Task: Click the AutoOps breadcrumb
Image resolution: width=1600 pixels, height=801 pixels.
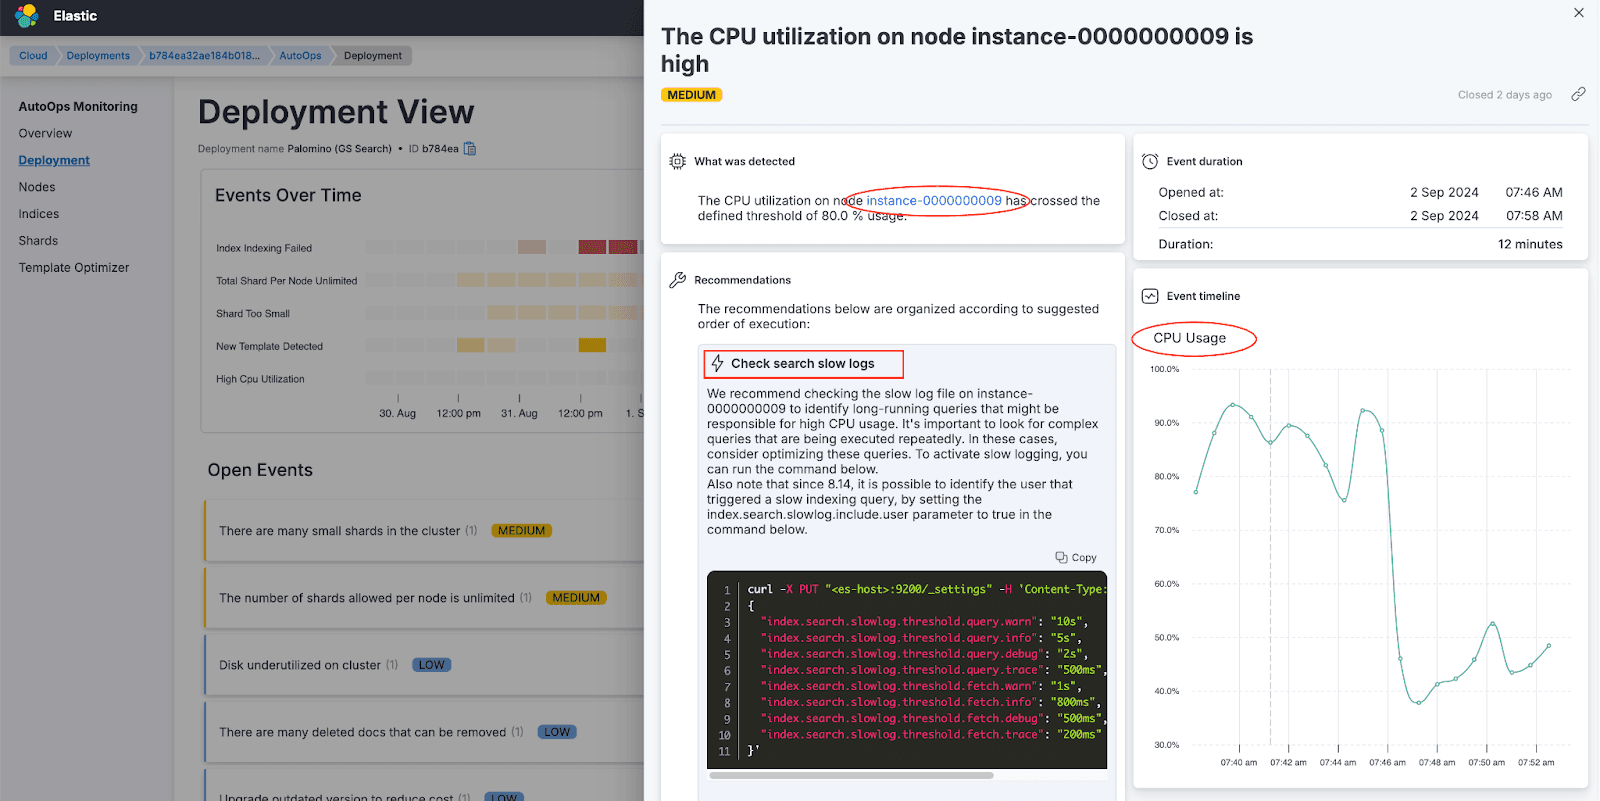Action: pyautogui.click(x=300, y=56)
